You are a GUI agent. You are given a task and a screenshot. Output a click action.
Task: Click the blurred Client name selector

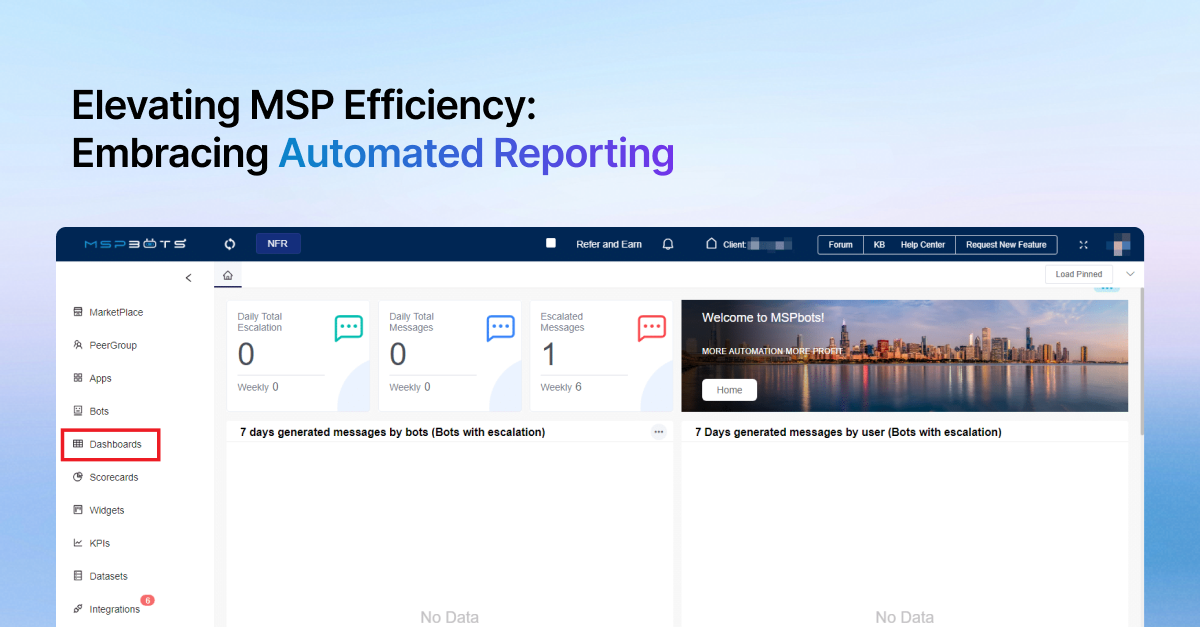coord(771,244)
